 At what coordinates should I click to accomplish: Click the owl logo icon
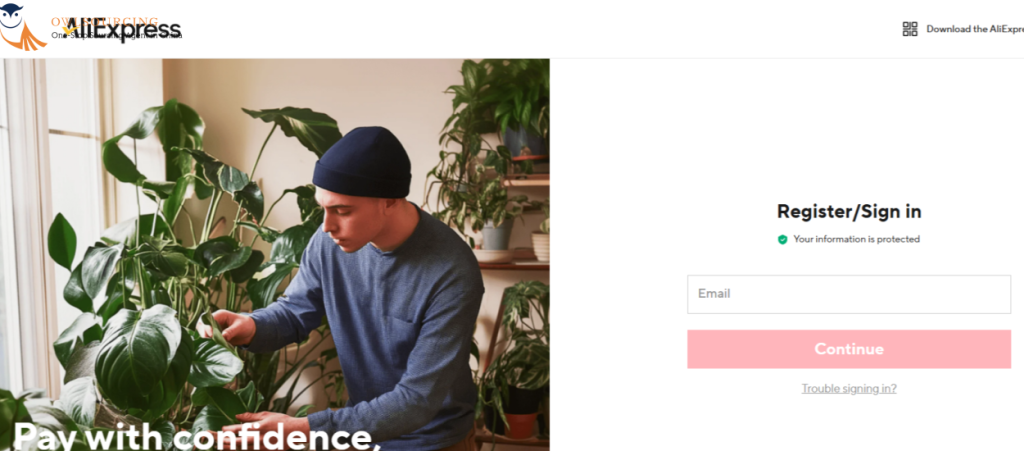(23, 26)
